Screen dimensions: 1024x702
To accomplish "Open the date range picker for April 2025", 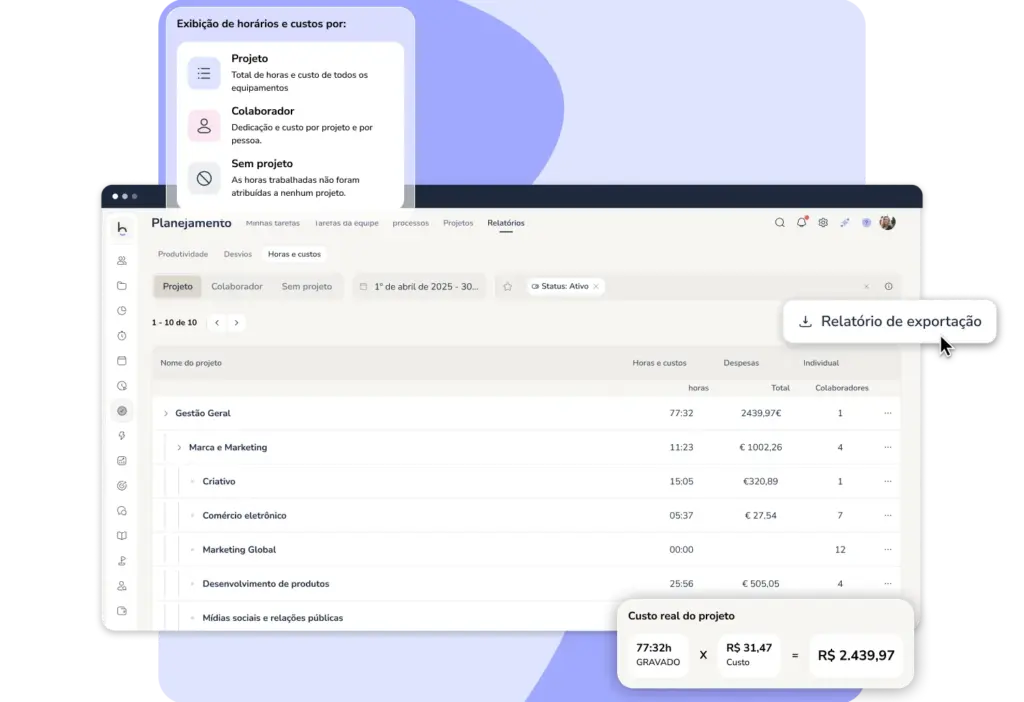I will [x=420, y=286].
